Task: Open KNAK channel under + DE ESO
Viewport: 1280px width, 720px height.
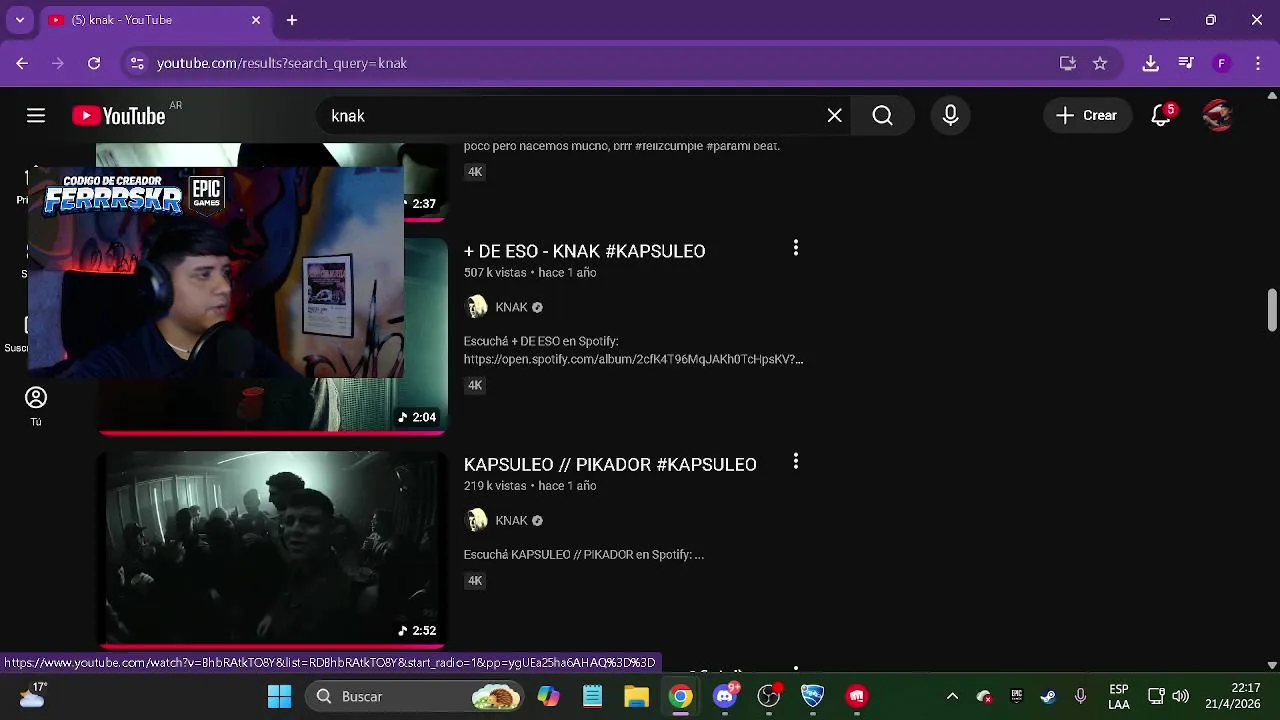Action: click(511, 307)
